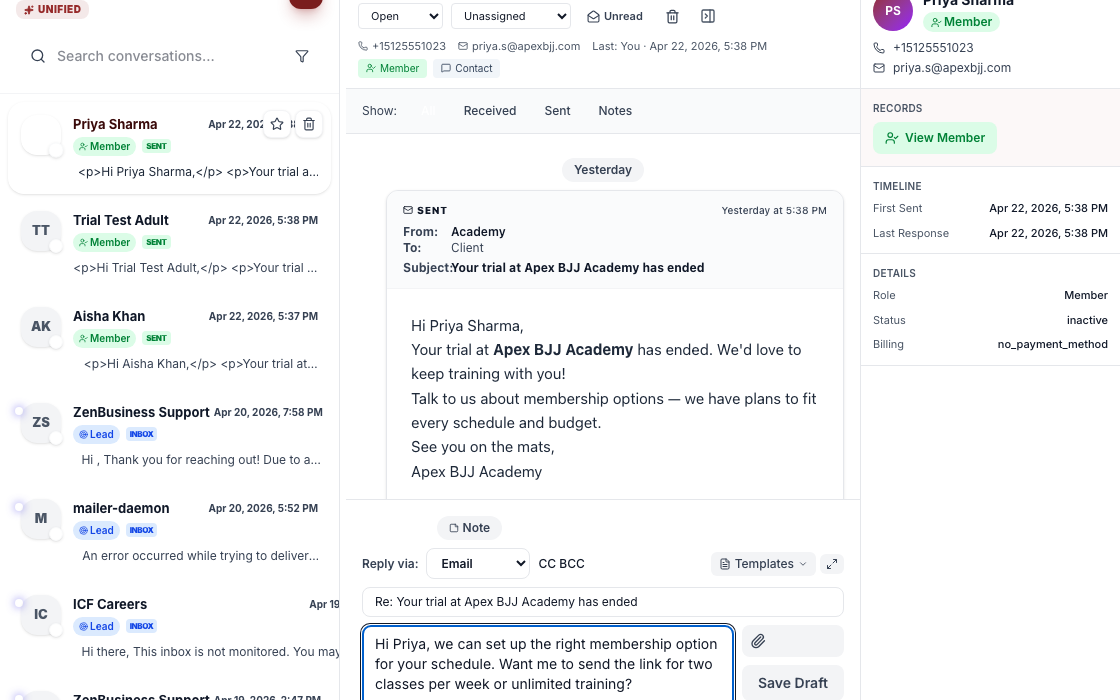Image resolution: width=1120 pixels, height=700 pixels.
Task: Click the trash icon in conversation header
Action: 672,16
